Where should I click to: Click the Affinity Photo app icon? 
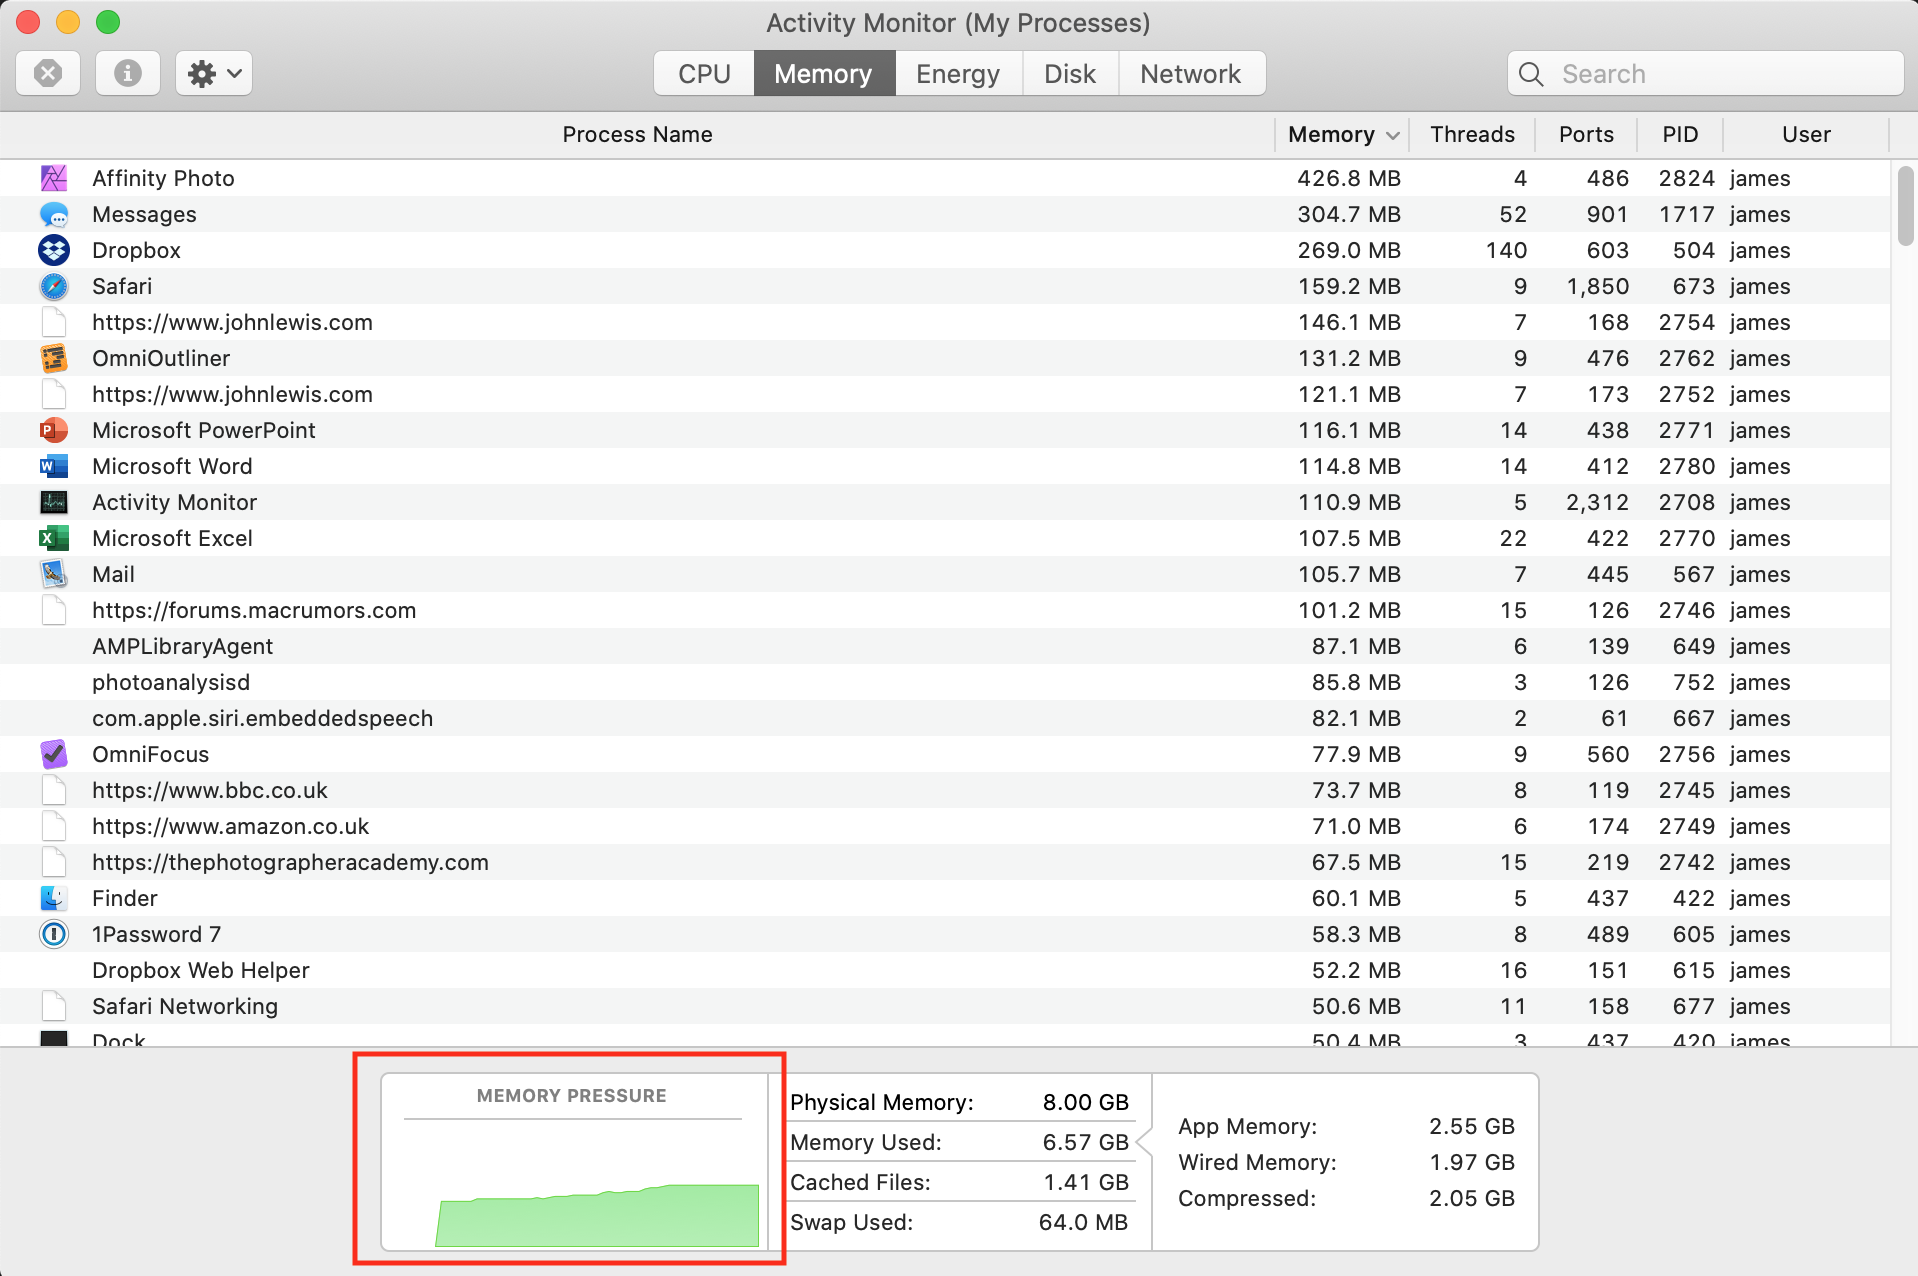54,178
